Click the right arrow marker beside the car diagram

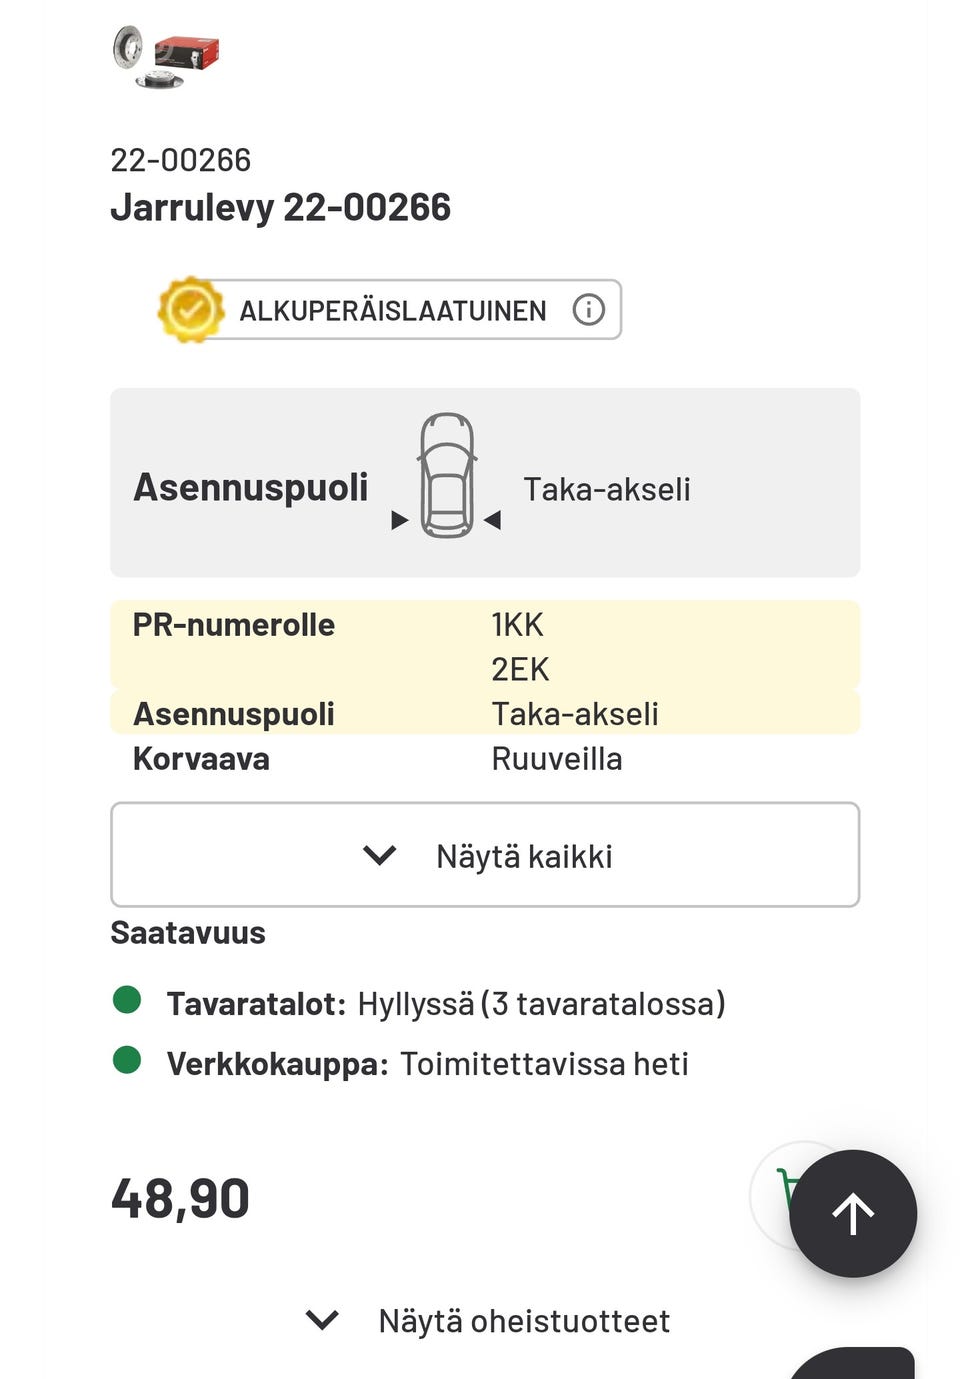tap(494, 519)
